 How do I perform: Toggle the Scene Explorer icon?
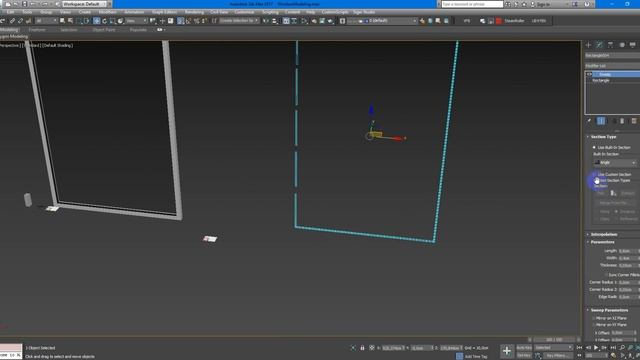click(x=286, y=21)
